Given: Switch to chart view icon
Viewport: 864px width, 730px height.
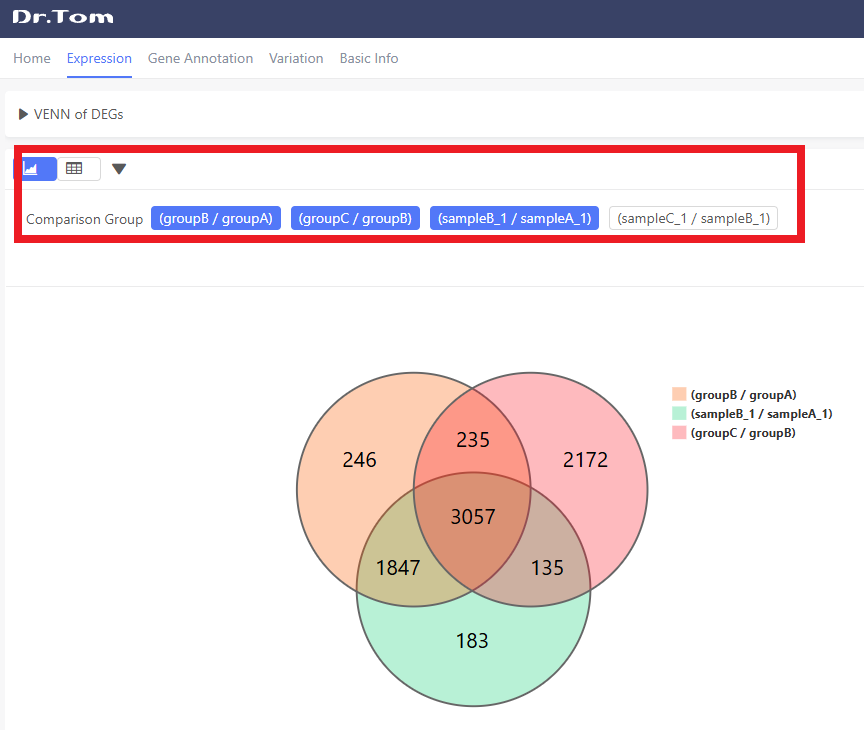Looking at the screenshot, I should point(36,169).
